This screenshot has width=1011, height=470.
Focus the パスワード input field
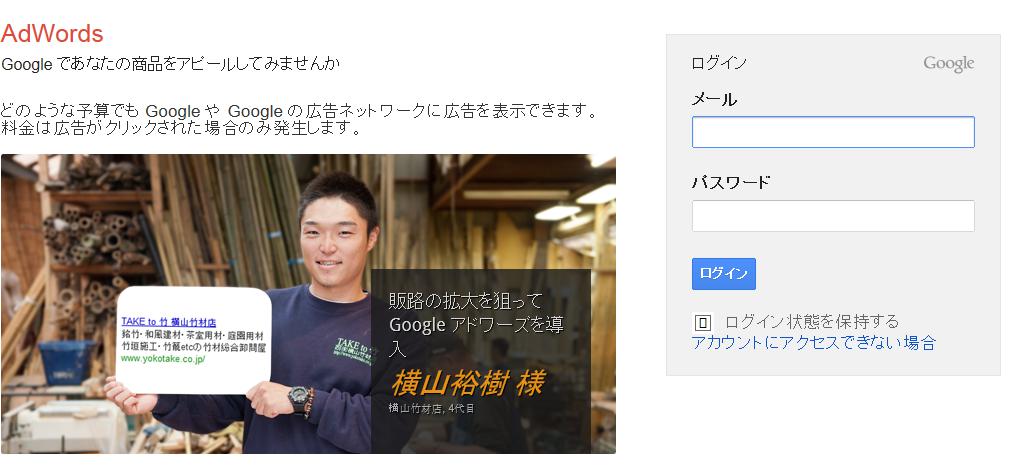[x=833, y=216]
